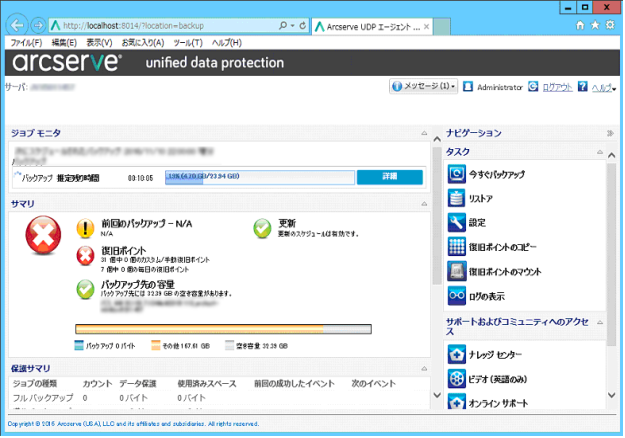The image size is (625, 438).
Task: Collapse the Tasks (タスク) section
Action: (x=600, y=152)
